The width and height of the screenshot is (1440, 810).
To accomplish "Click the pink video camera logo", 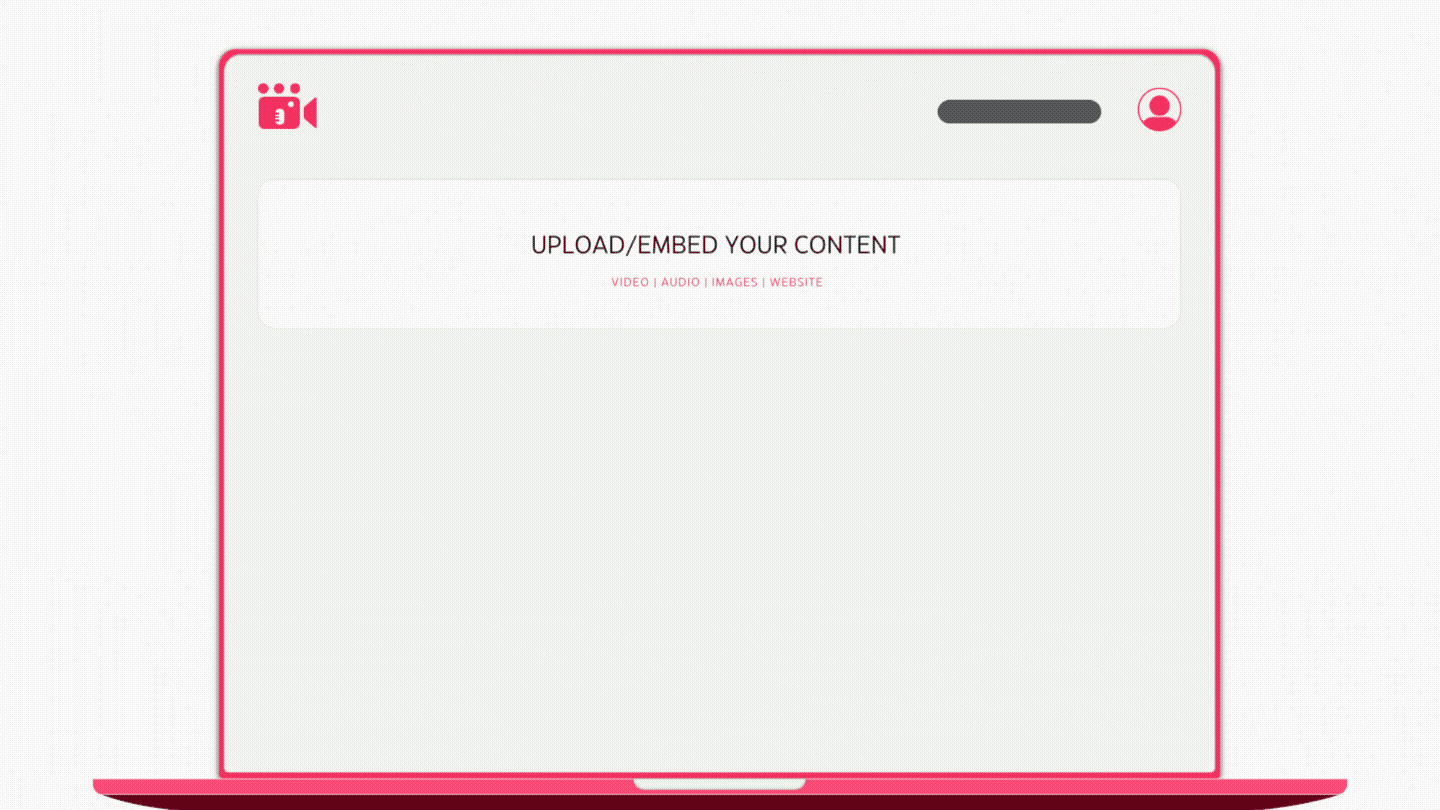I will pyautogui.click(x=287, y=106).
